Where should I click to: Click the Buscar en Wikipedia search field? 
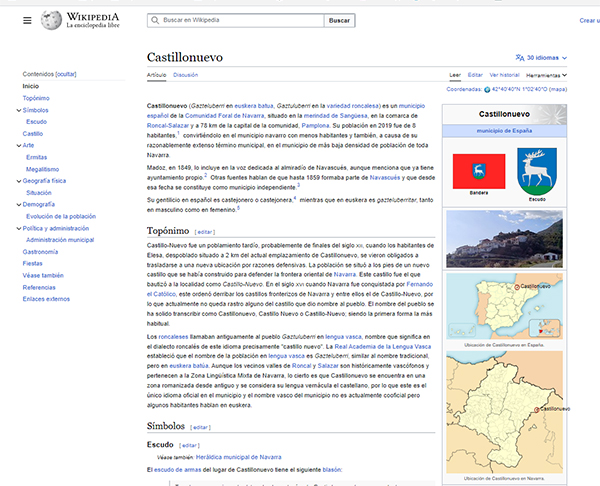pyautogui.click(x=240, y=20)
